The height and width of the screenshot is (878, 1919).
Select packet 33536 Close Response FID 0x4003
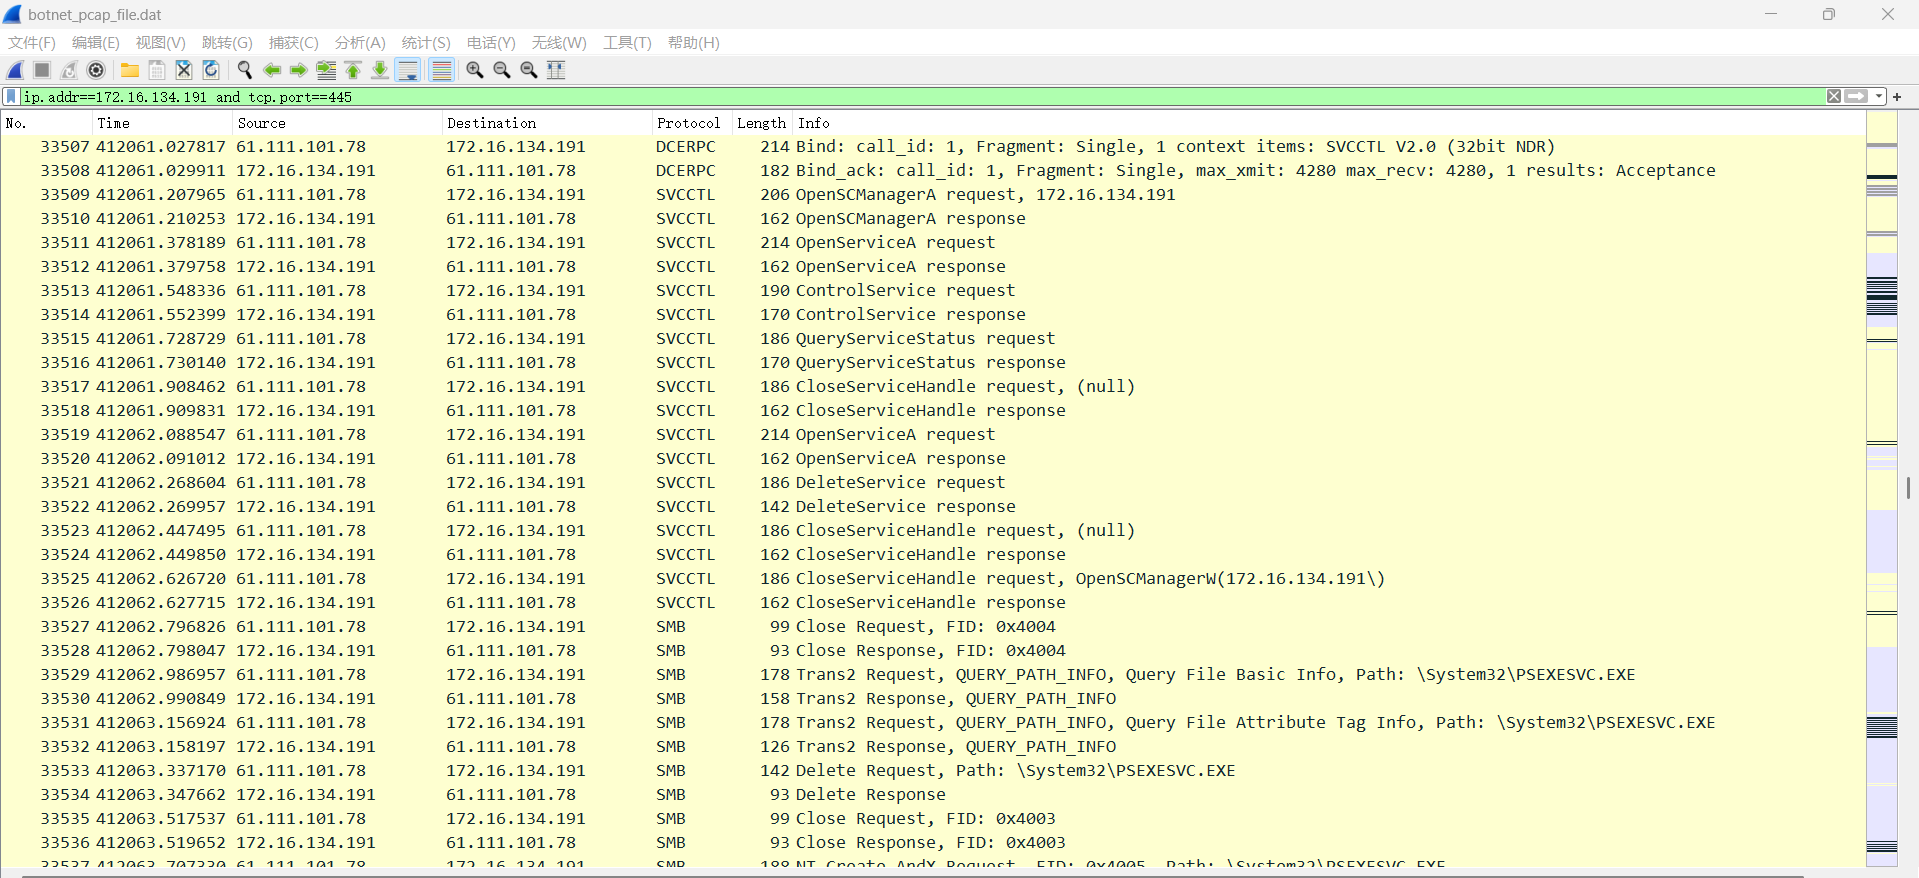coord(933,843)
